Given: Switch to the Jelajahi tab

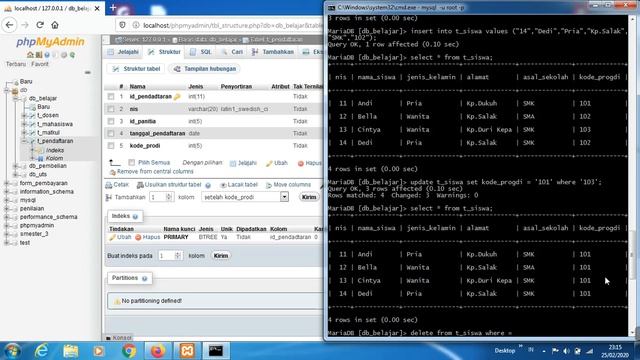Looking at the screenshot, I should click(123, 52).
